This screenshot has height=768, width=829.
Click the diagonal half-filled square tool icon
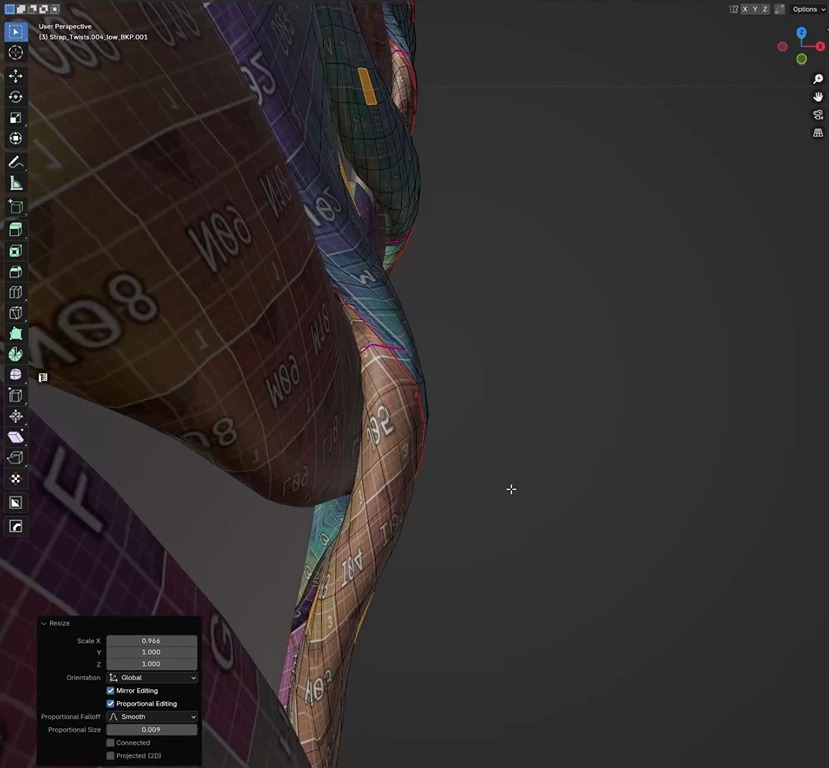coord(15,502)
